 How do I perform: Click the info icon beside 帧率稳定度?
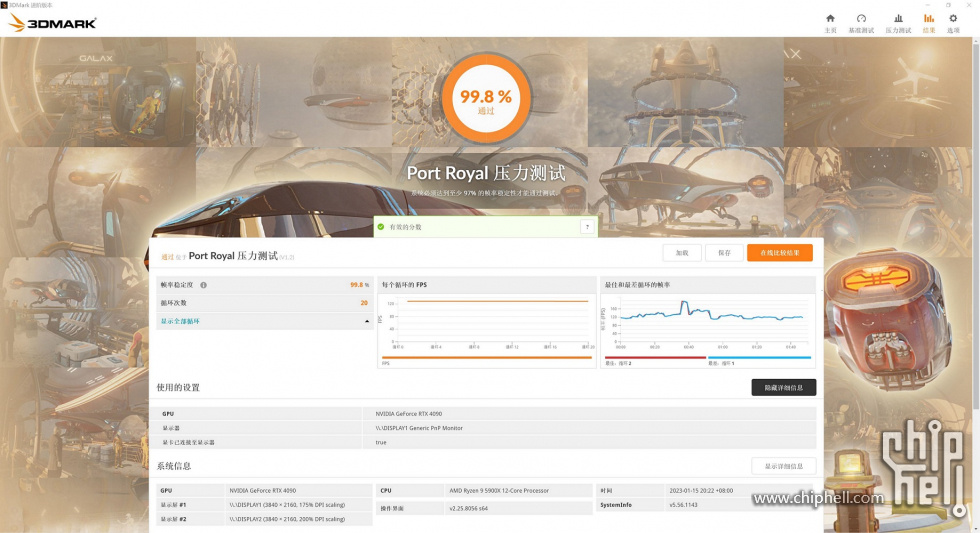tap(203, 285)
